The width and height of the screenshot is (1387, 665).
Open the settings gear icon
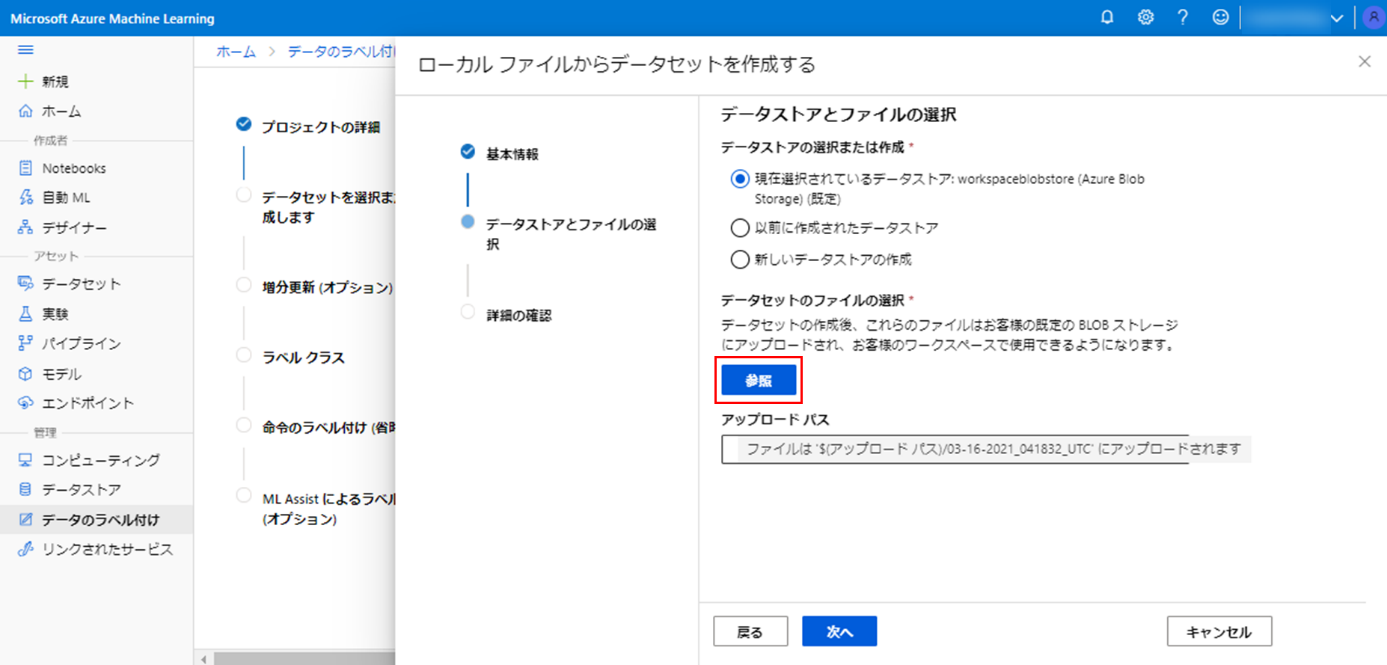1145,18
